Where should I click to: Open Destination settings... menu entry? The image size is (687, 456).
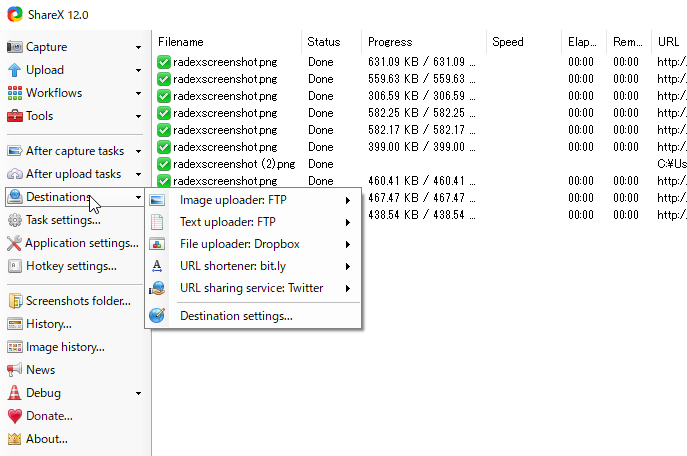click(253, 316)
